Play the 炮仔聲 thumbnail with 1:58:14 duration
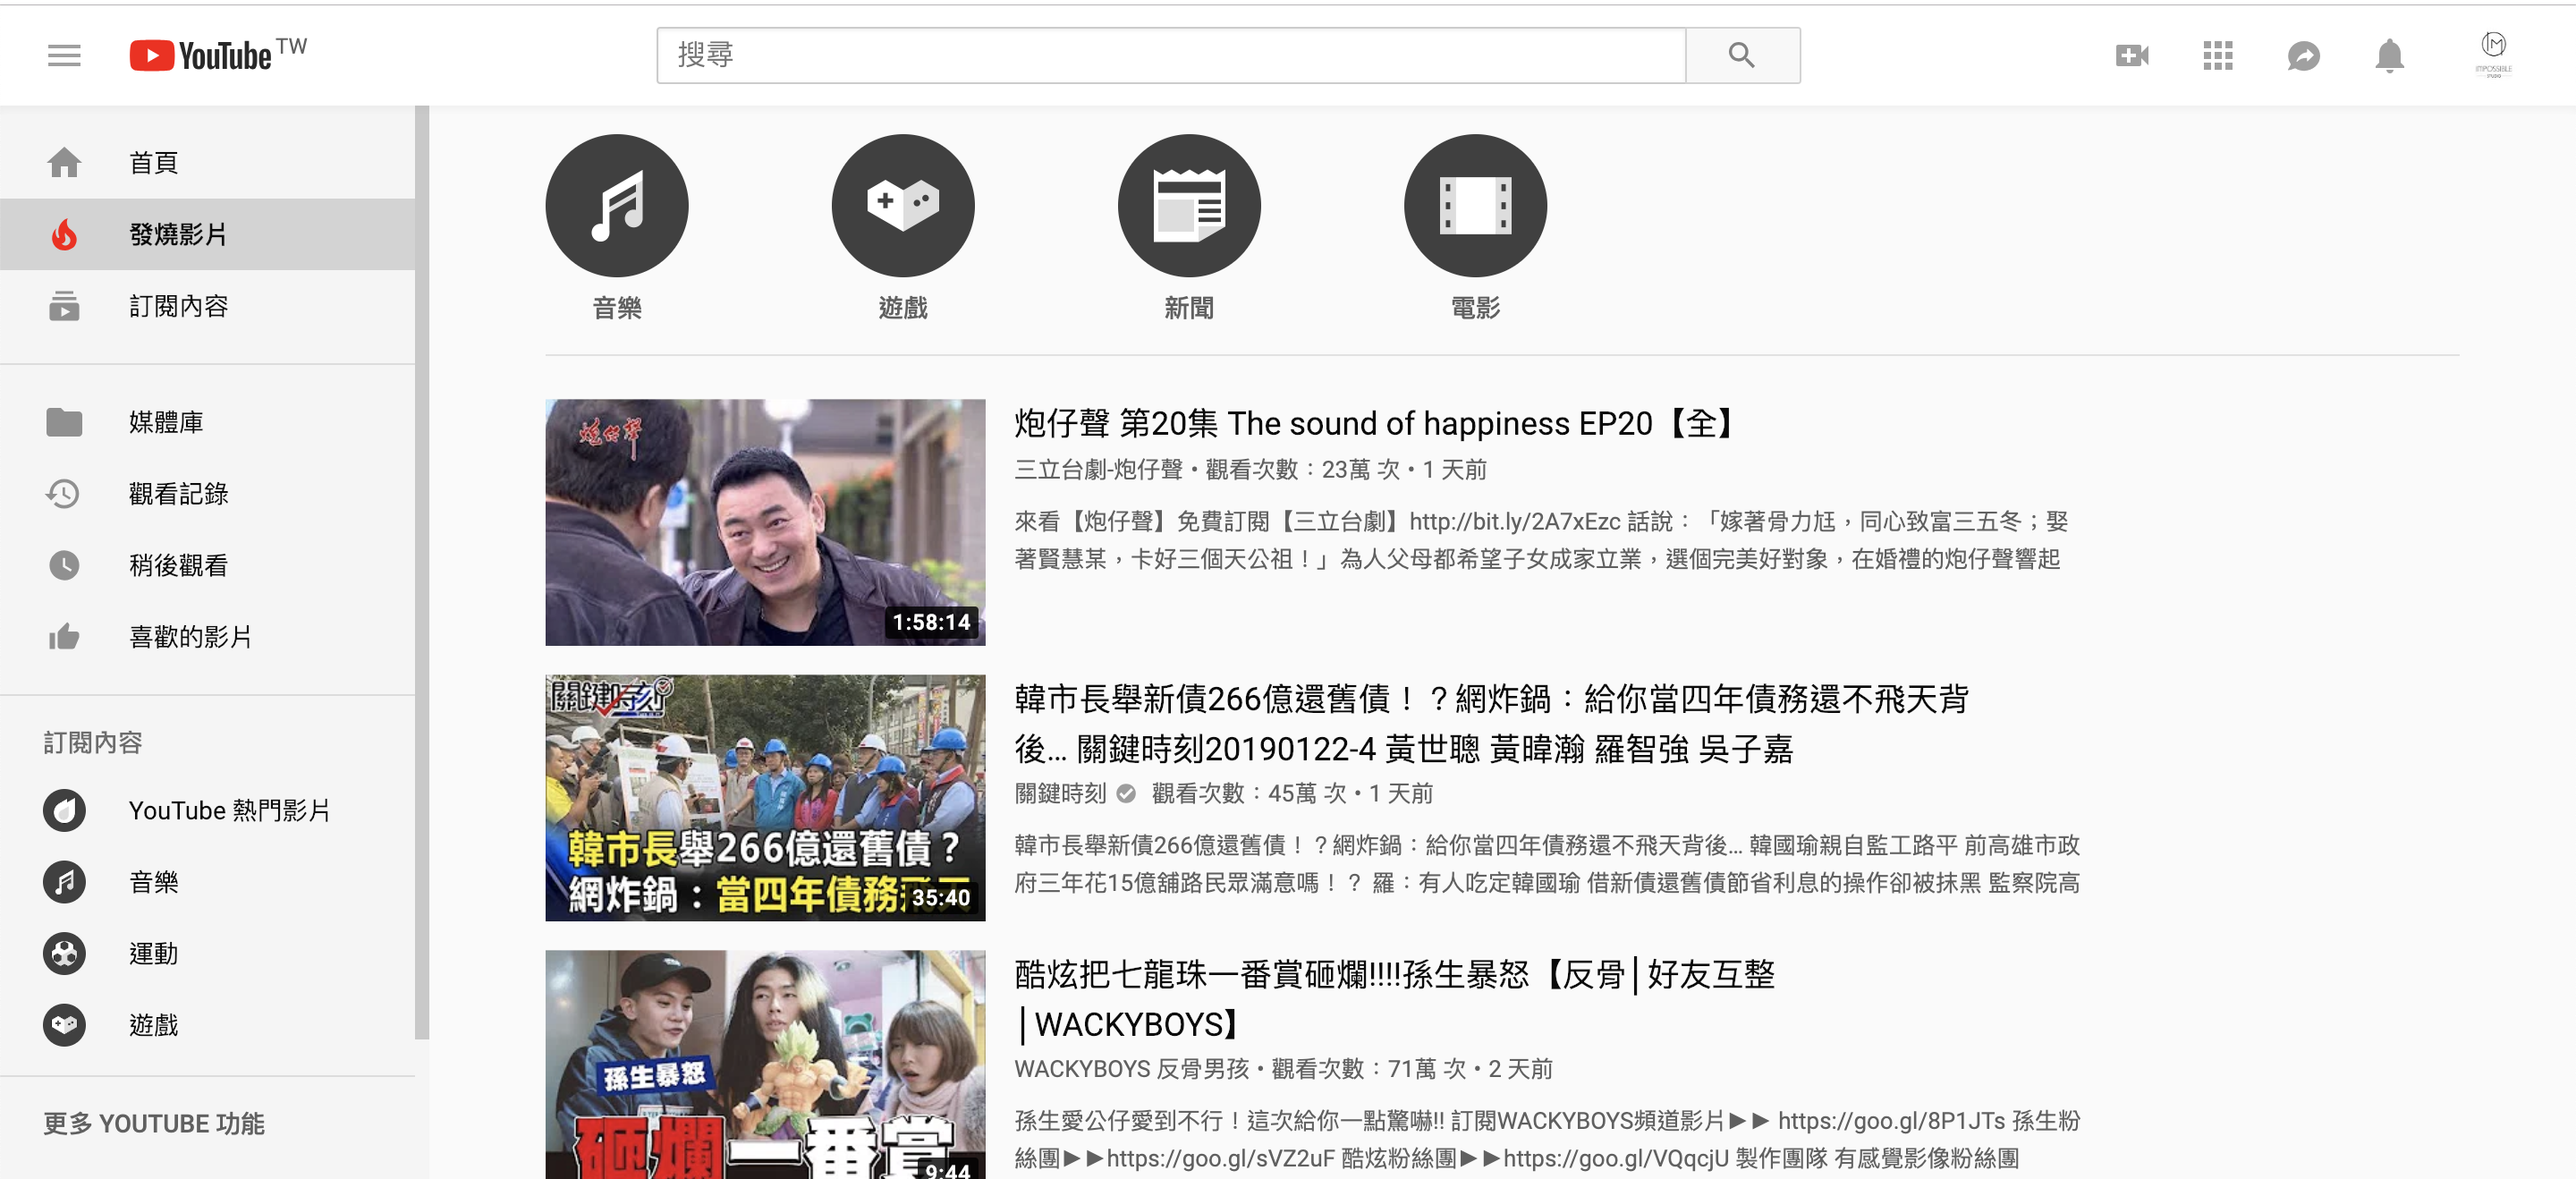Image resolution: width=2576 pixels, height=1179 pixels. coord(765,522)
